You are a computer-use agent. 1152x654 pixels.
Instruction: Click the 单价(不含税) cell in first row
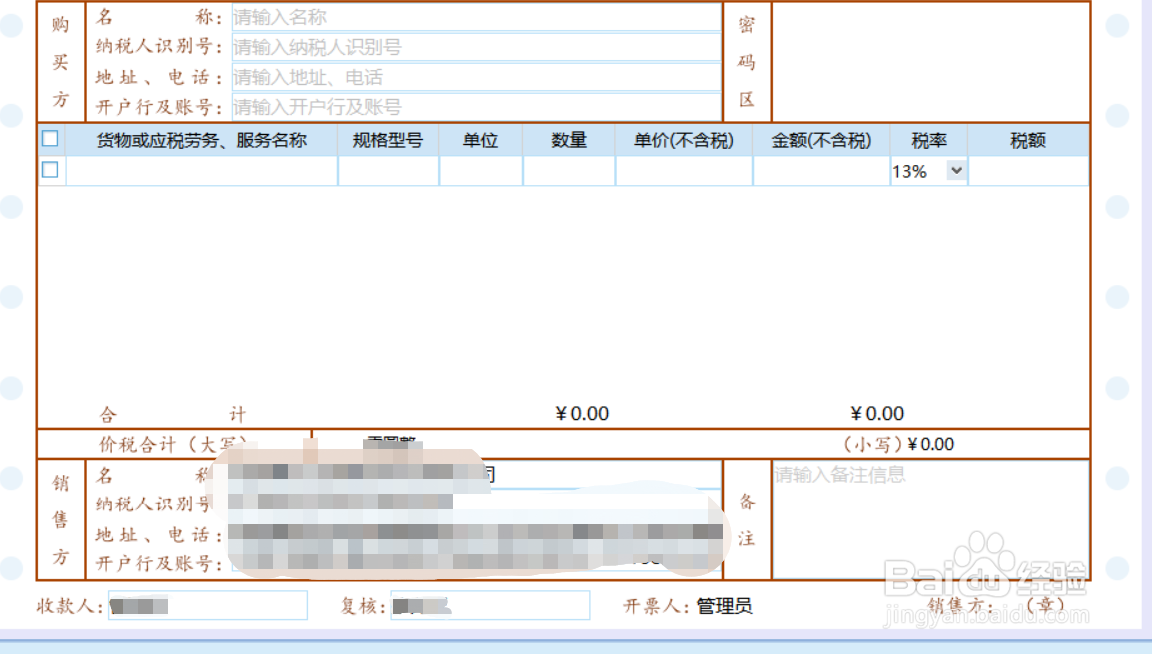point(684,171)
